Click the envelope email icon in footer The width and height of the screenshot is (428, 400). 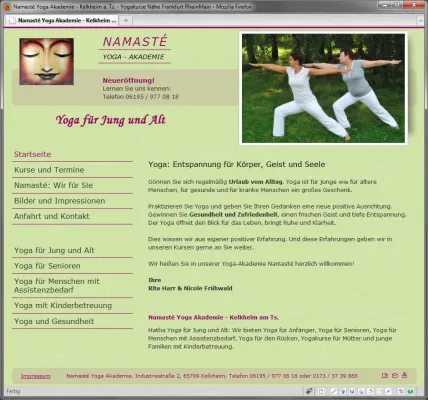point(395,376)
